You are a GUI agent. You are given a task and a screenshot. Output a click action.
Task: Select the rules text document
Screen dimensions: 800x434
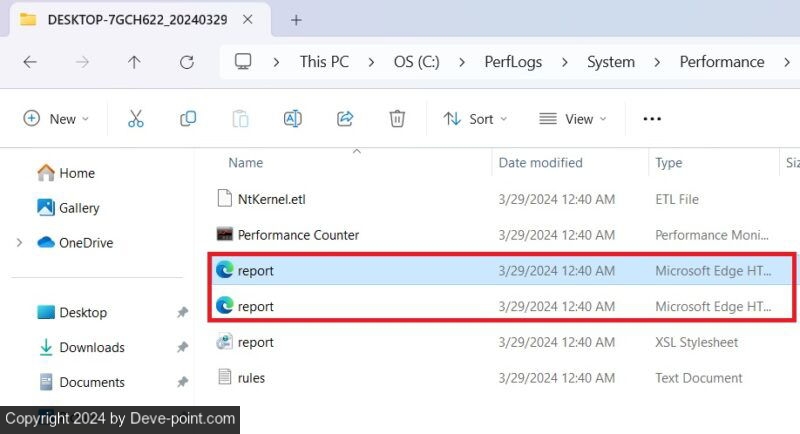coord(251,378)
